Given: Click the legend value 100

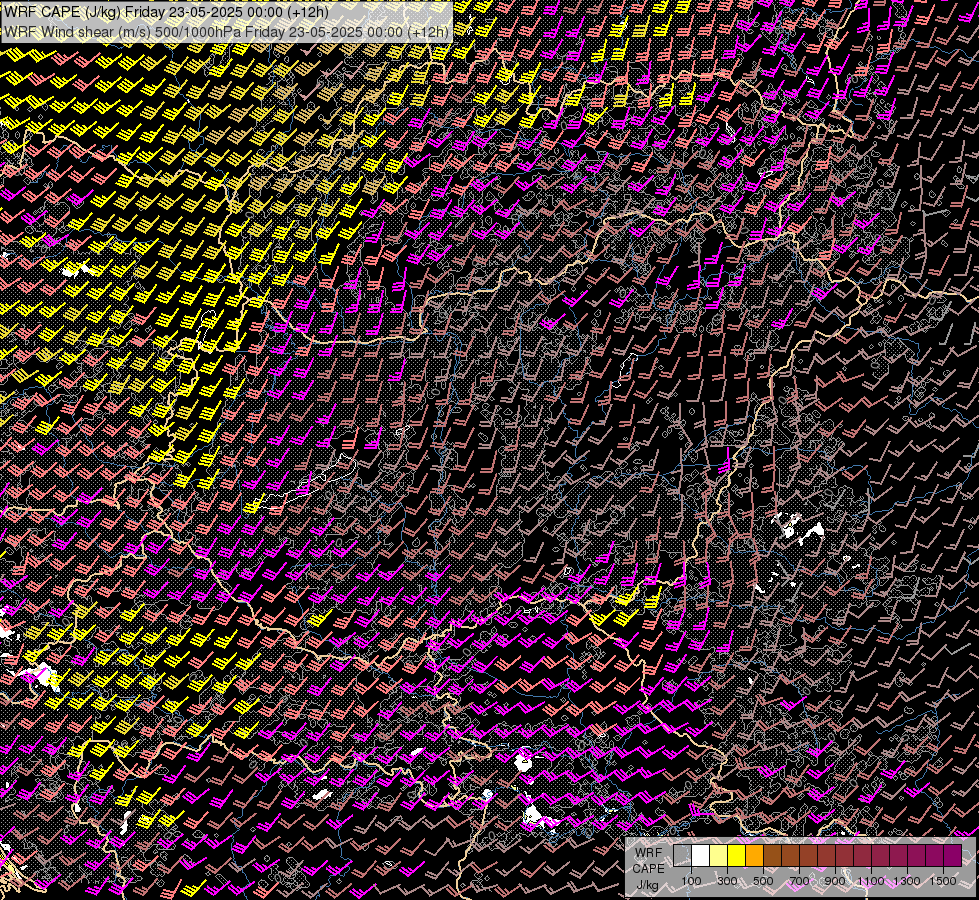Looking at the screenshot, I should [691, 881].
